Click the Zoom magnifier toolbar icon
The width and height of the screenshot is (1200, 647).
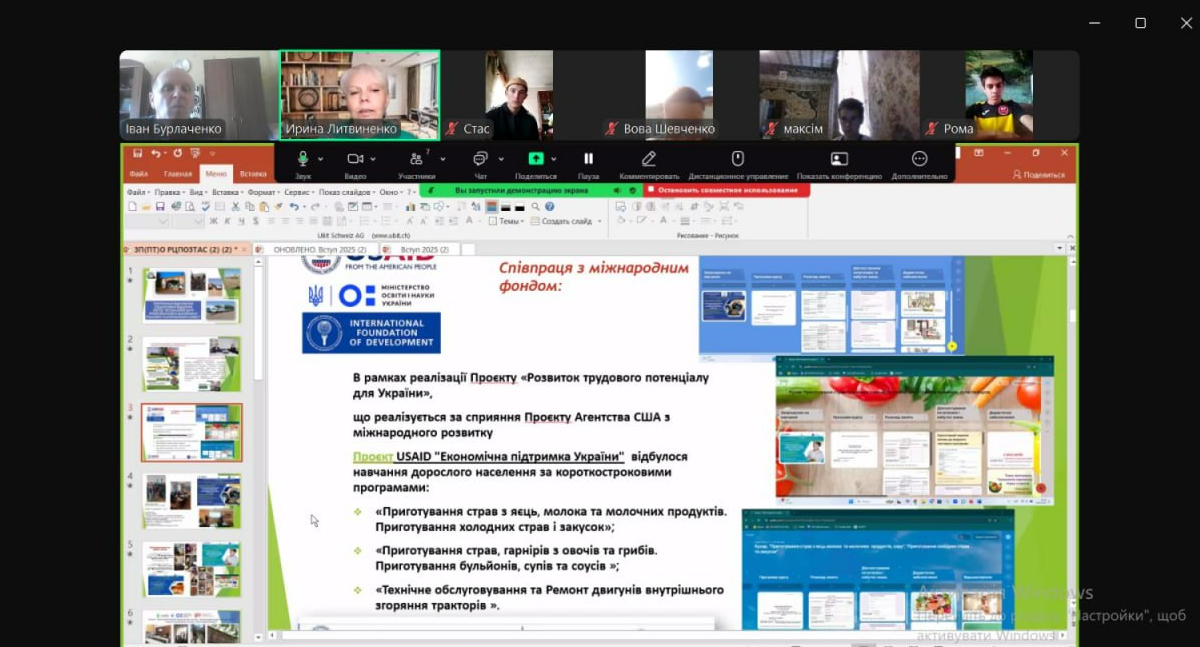pos(535,207)
